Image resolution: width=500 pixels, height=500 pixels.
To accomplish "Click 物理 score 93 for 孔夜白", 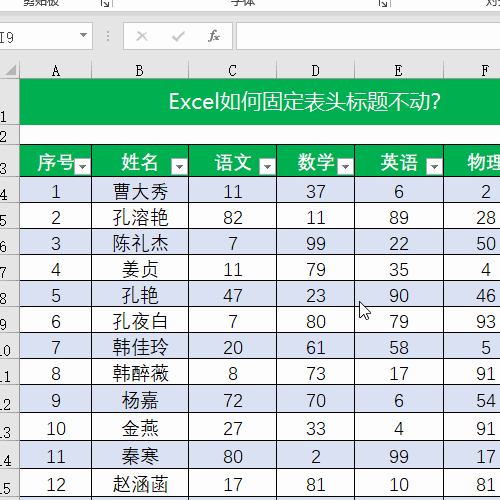I will tap(472, 320).
